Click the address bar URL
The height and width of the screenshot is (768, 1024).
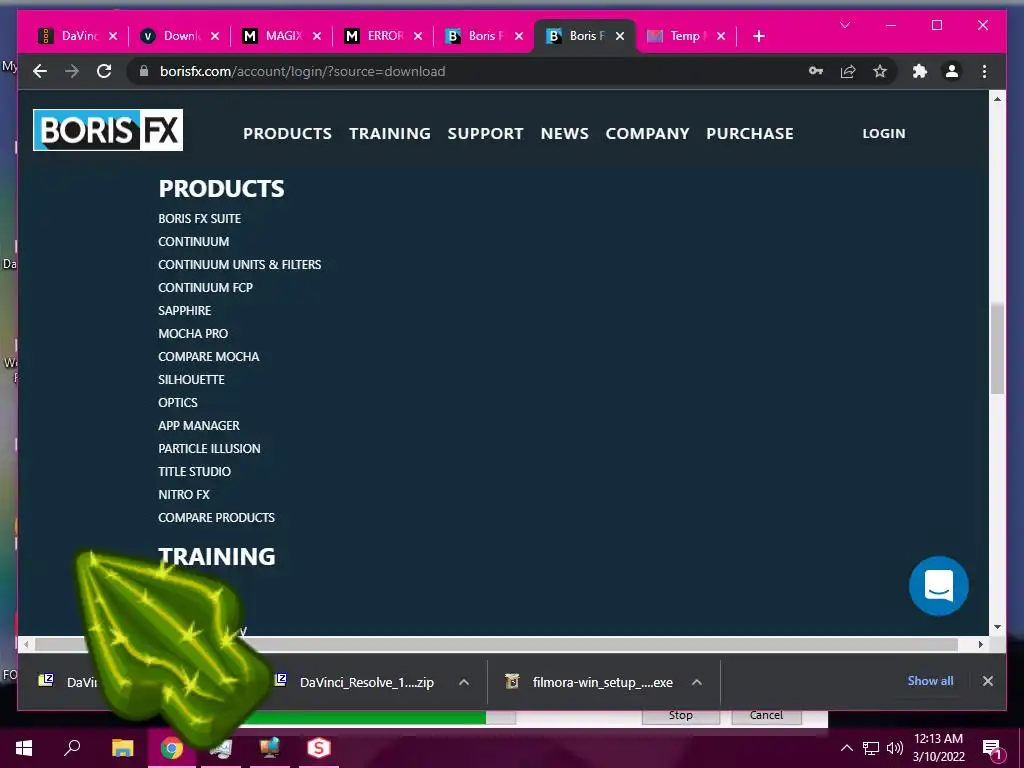click(x=302, y=71)
